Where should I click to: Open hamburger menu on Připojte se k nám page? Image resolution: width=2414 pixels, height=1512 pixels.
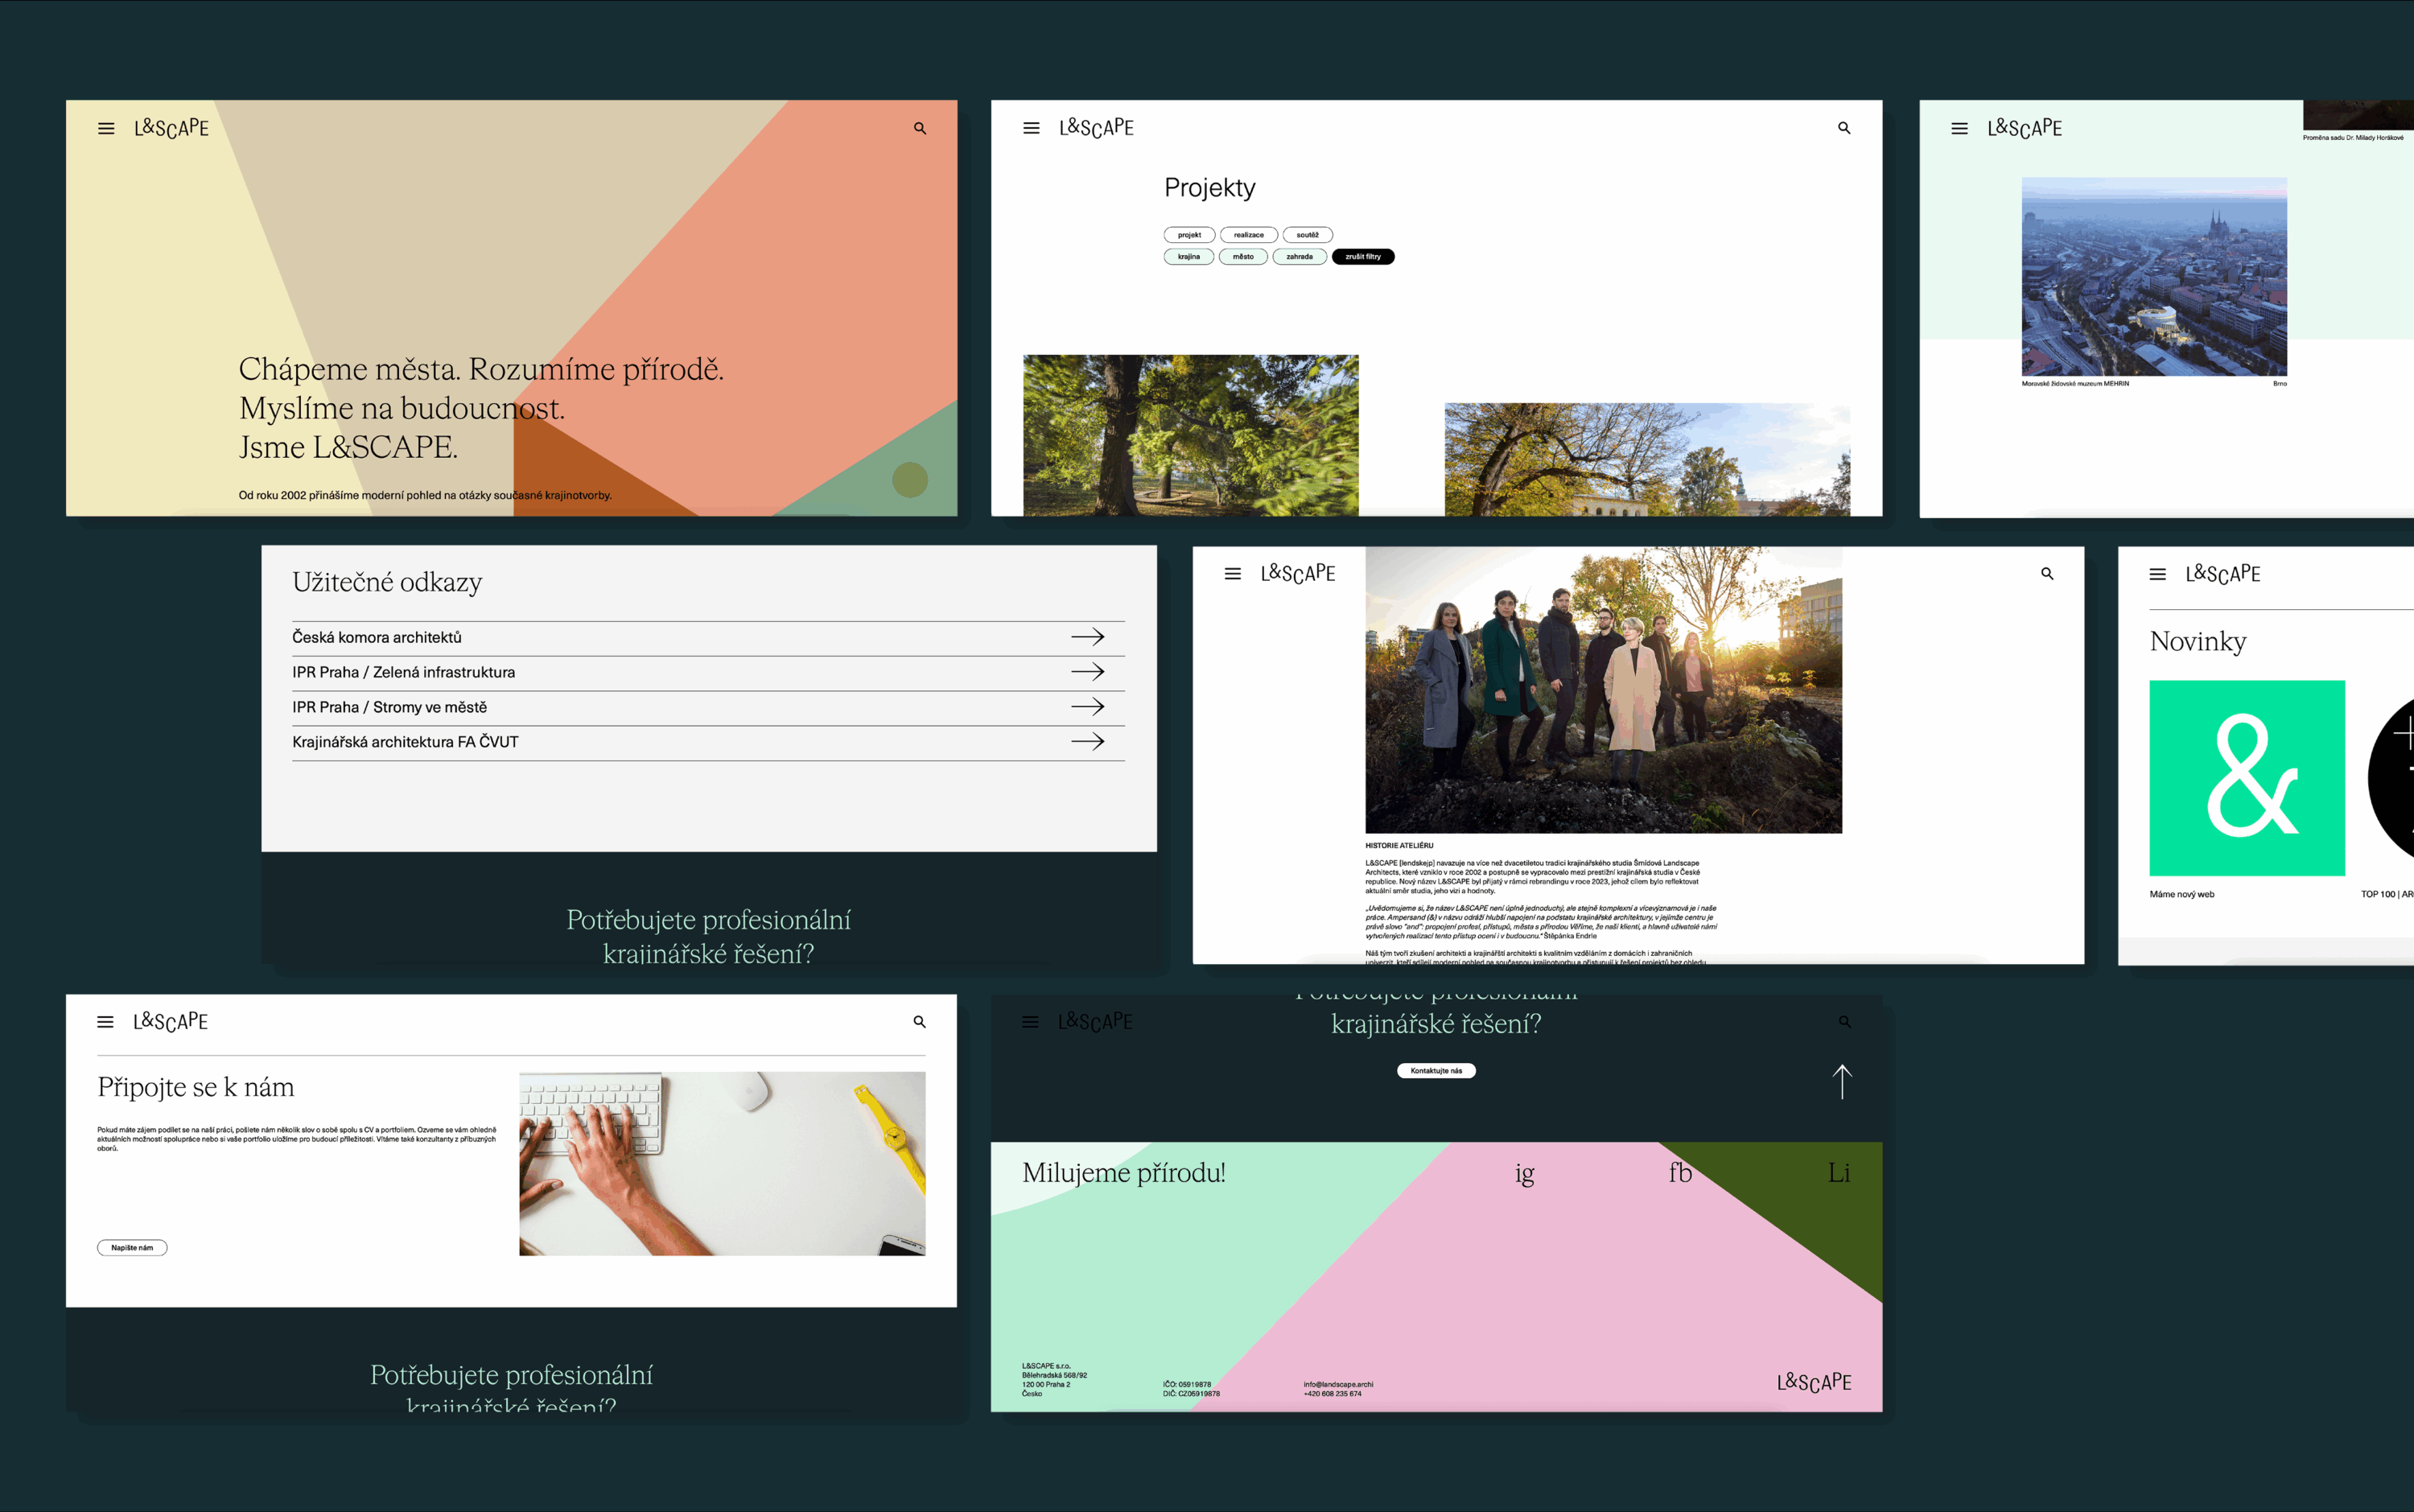point(105,1022)
